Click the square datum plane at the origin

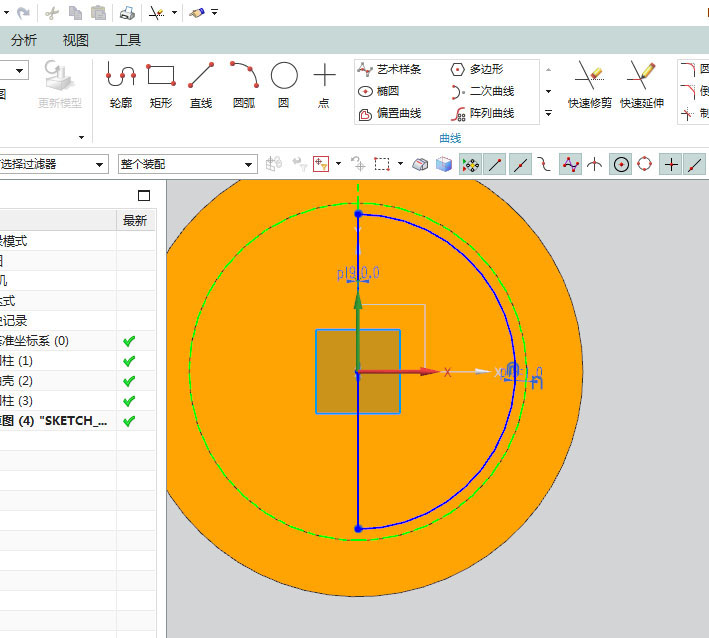point(358,372)
